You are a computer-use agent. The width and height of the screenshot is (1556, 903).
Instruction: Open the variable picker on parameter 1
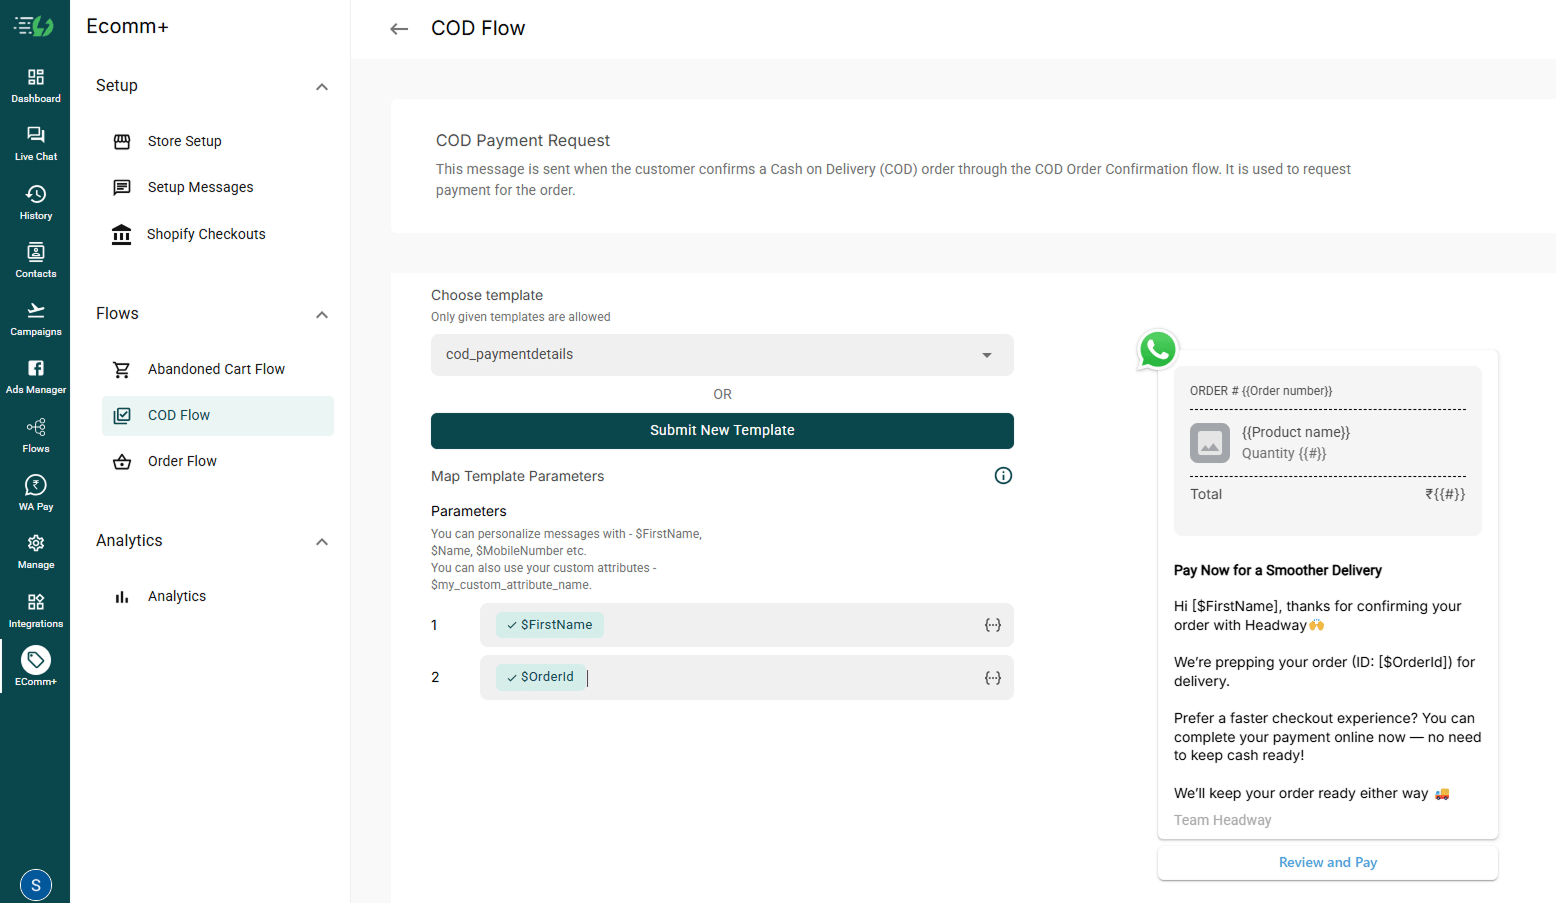click(x=992, y=624)
